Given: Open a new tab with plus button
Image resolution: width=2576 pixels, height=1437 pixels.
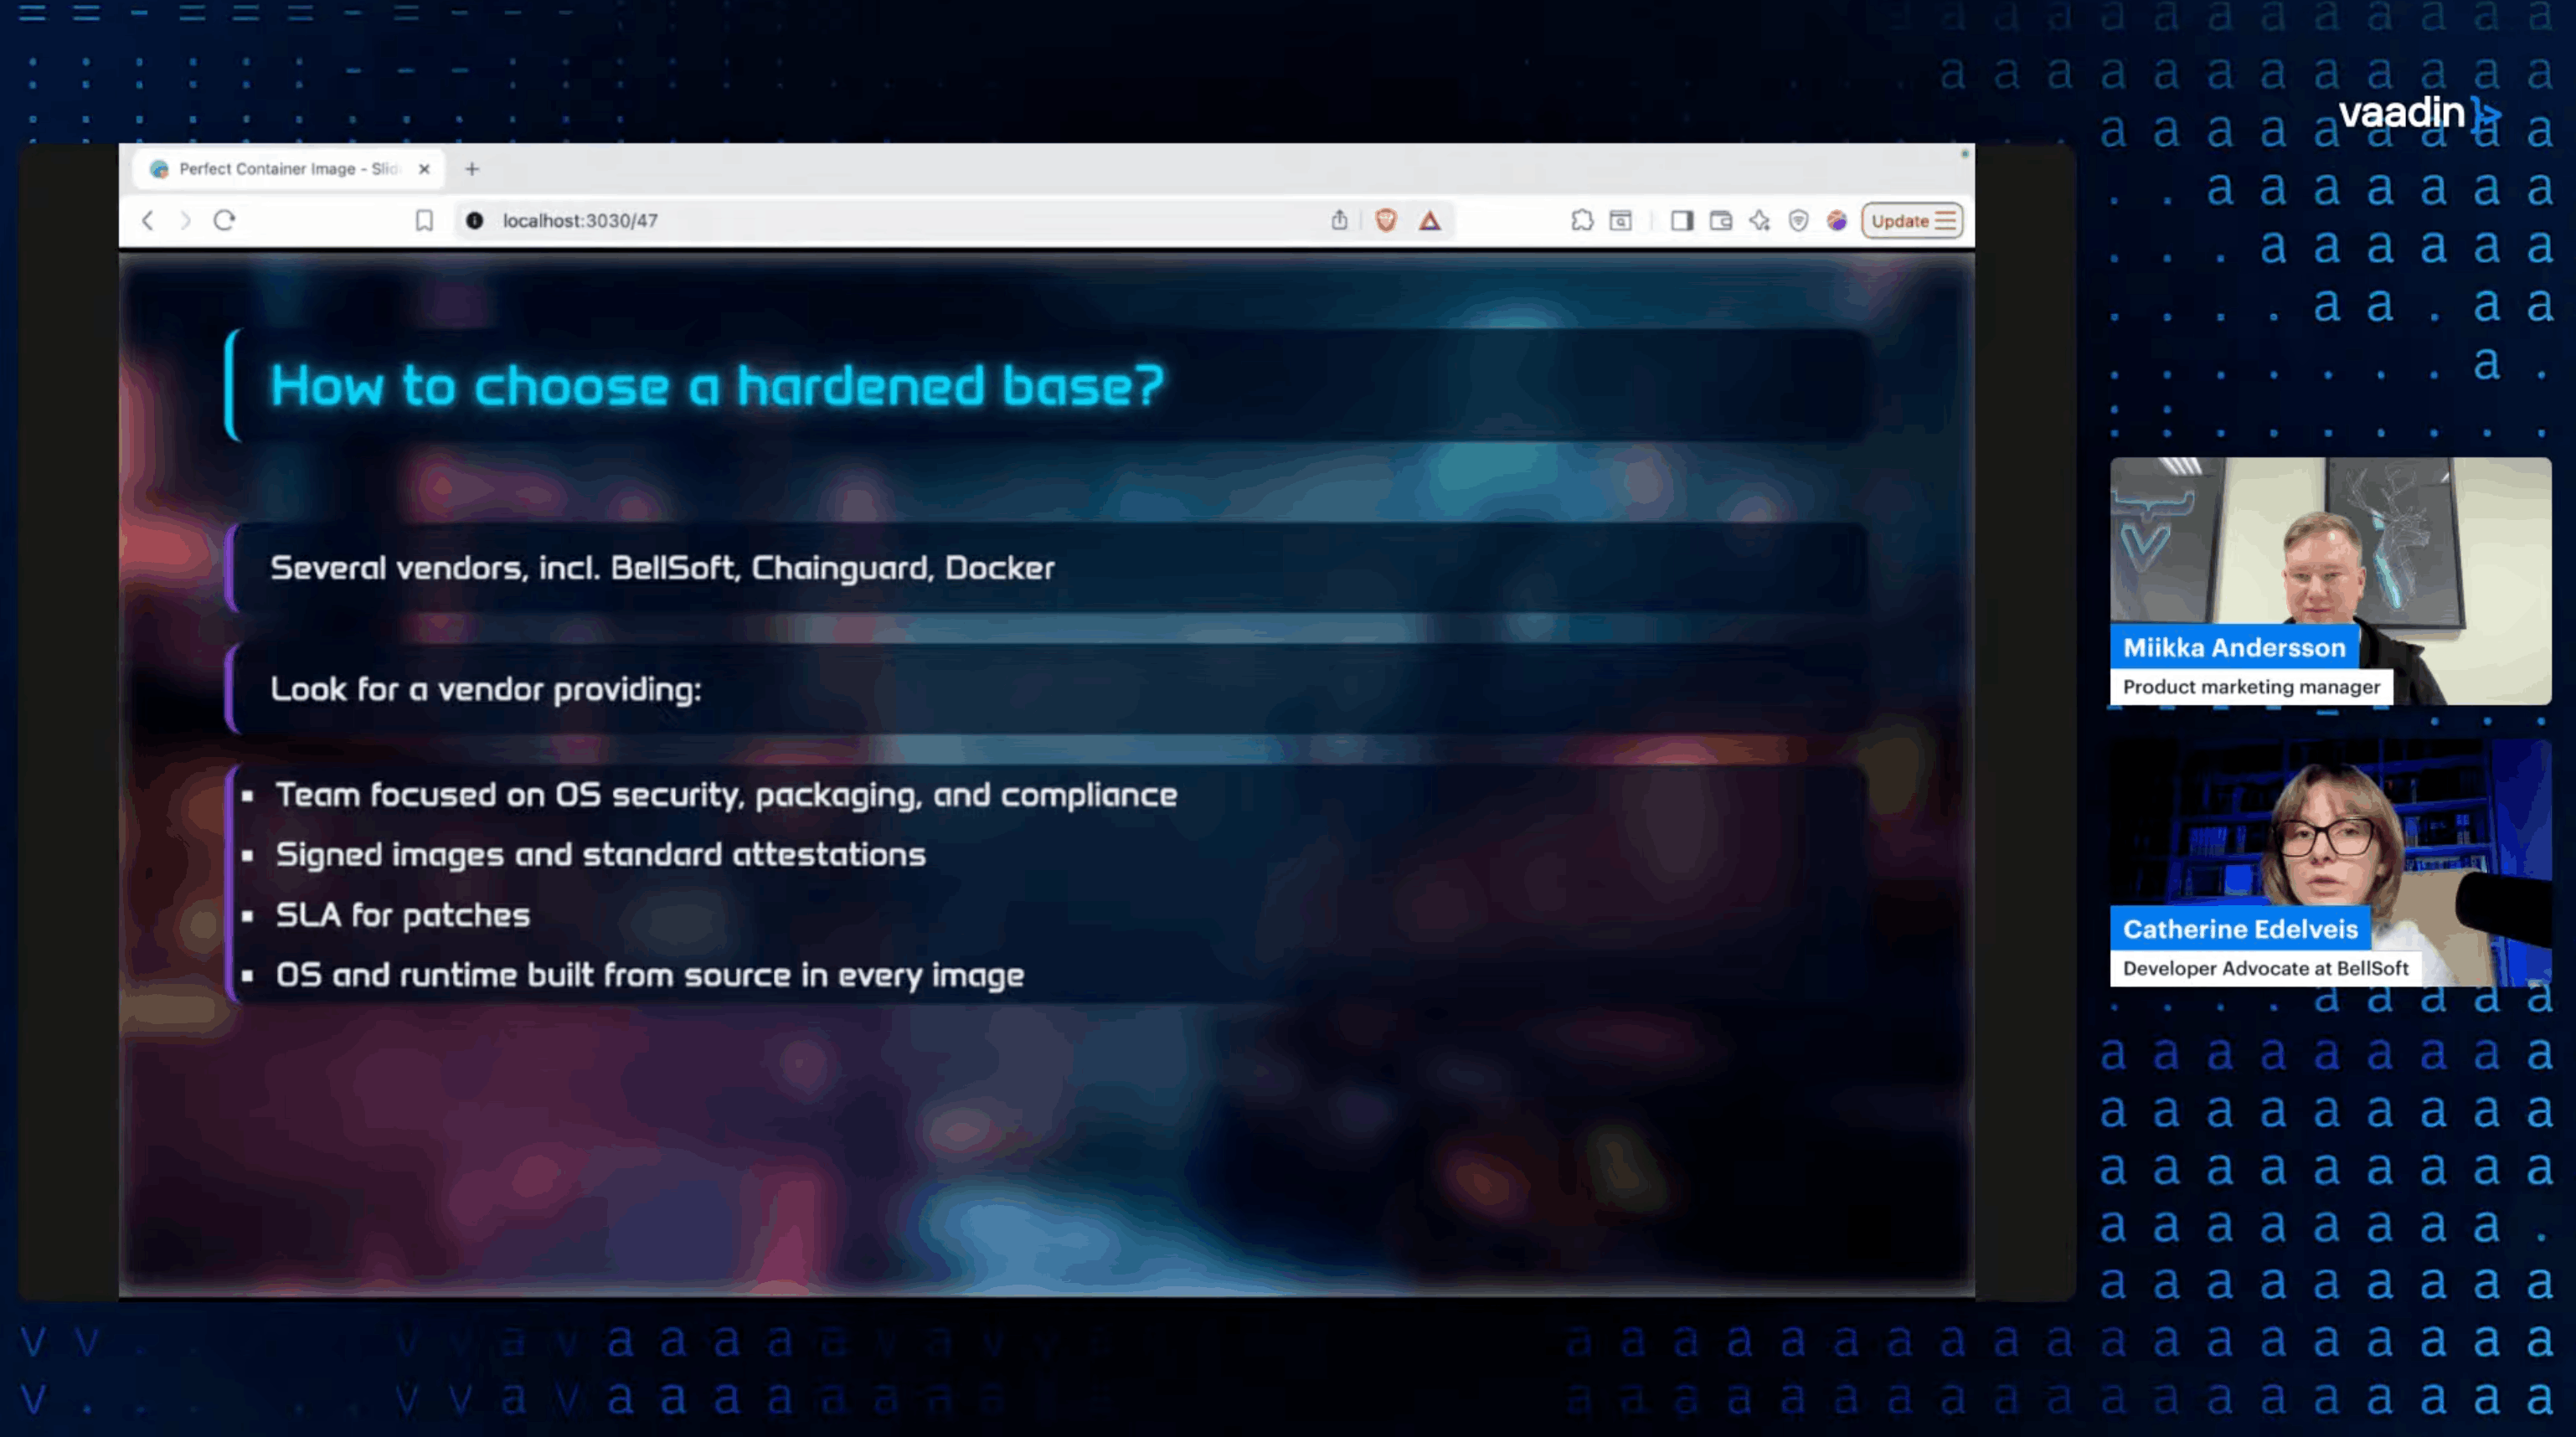Looking at the screenshot, I should click(472, 169).
